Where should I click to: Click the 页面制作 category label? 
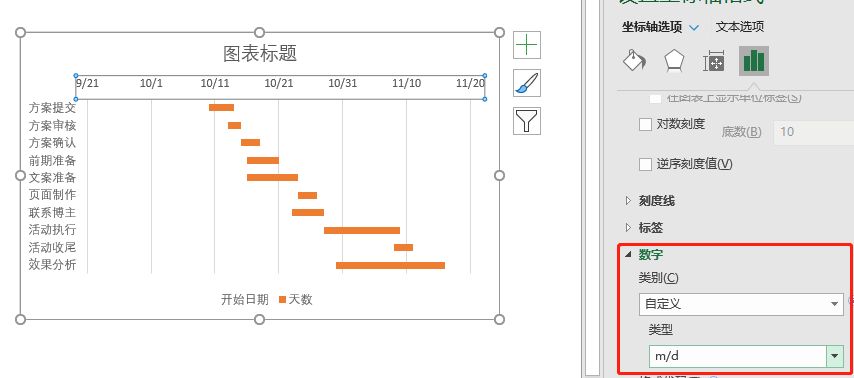point(52,195)
